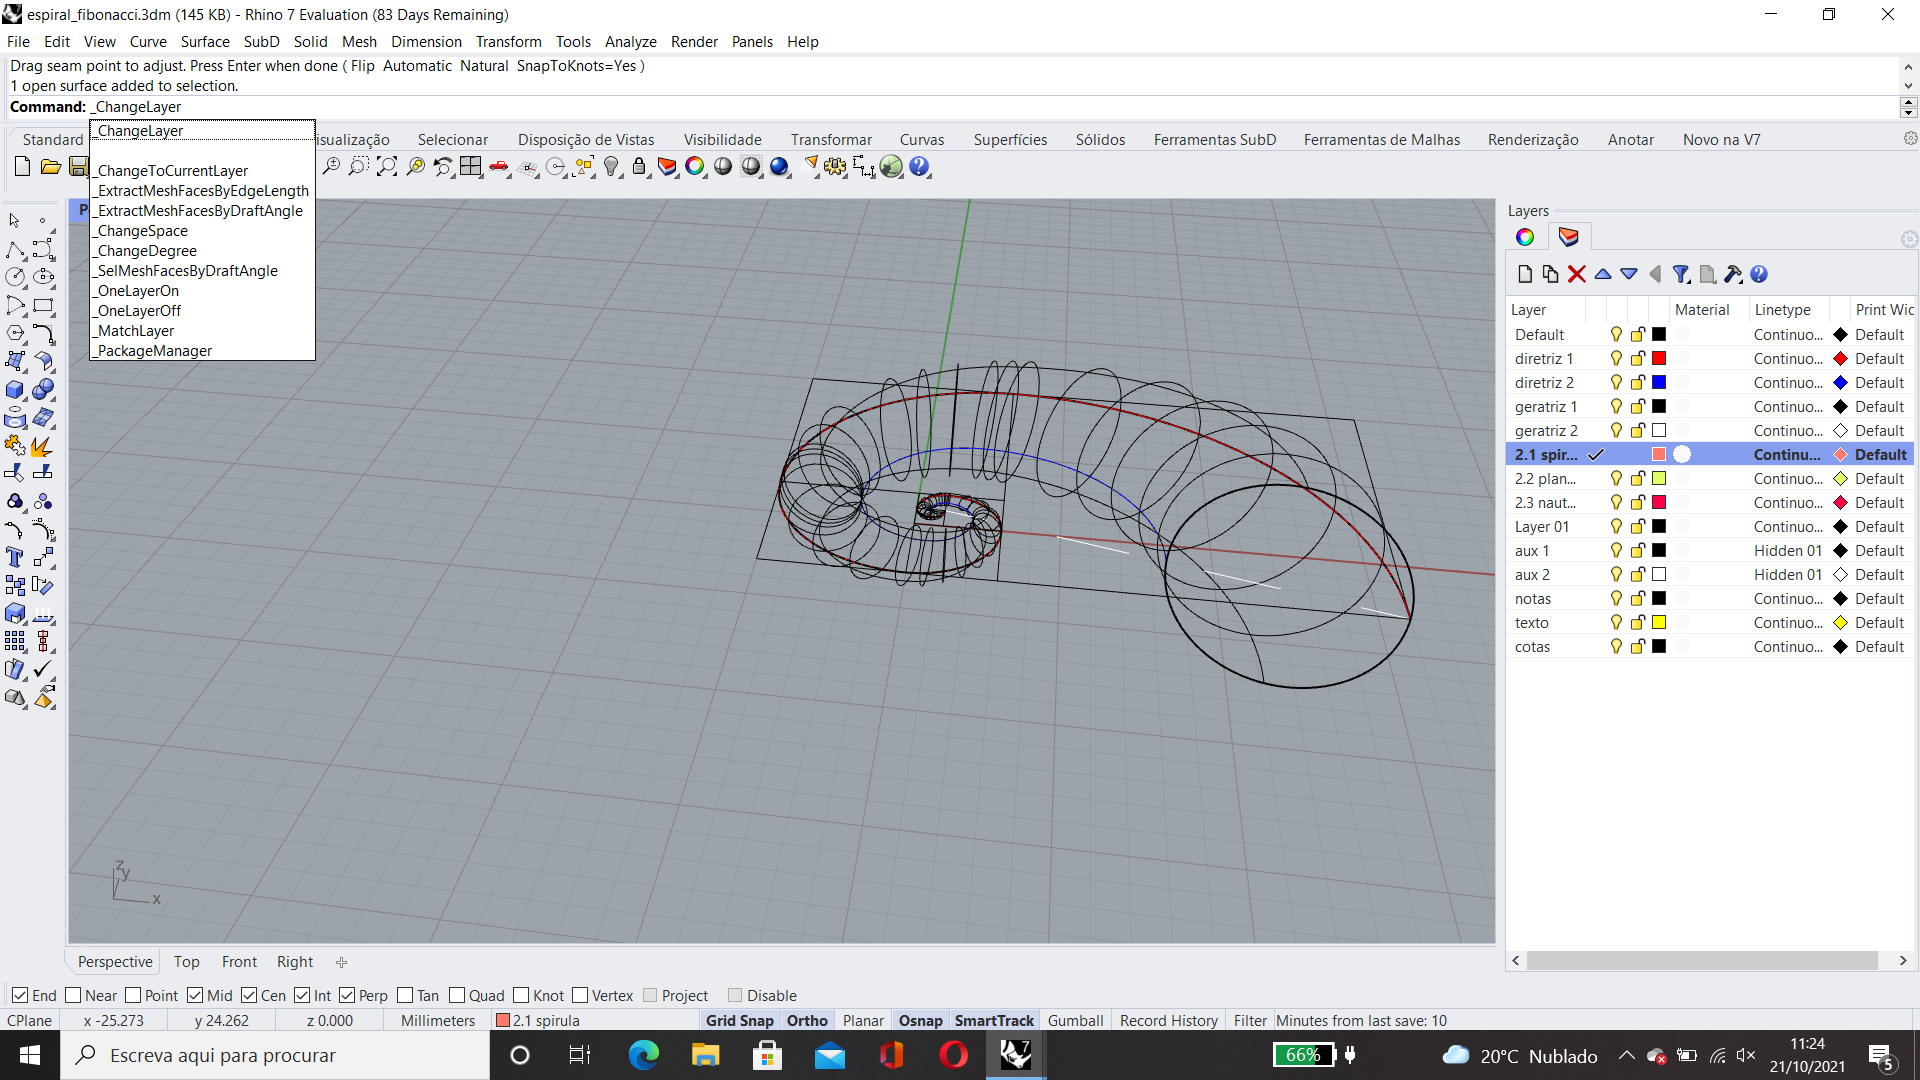Click the hammer Tools icon in Layers panel
This screenshot has height=1080, width=1920.
[1733, 274]
